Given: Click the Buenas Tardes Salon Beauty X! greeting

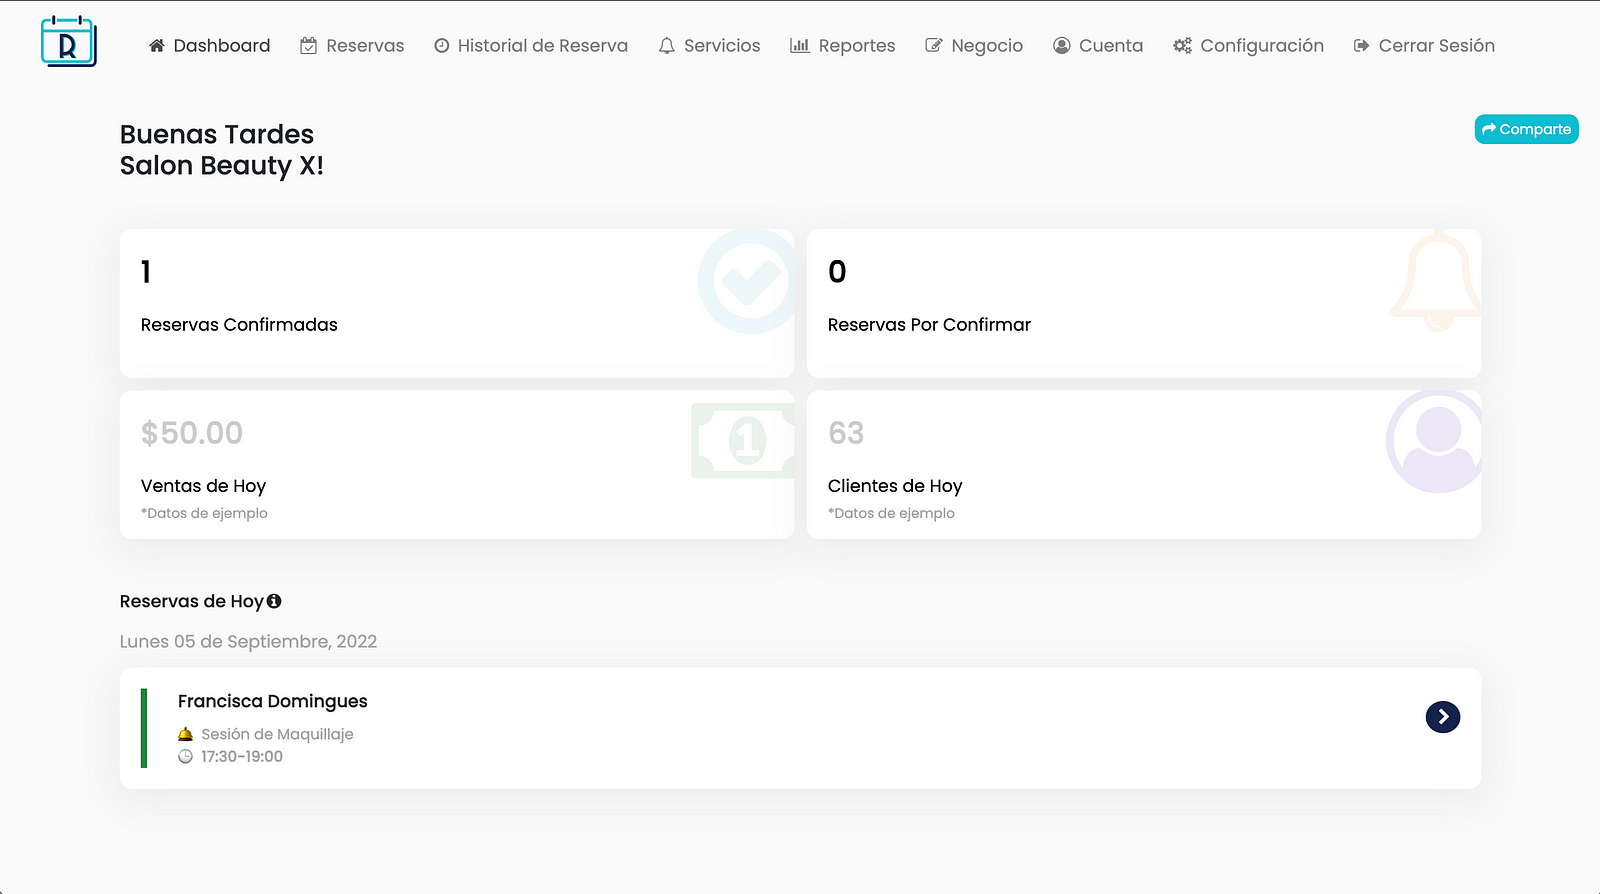Looking at the screenshot, I should click(x=222, y=150).
